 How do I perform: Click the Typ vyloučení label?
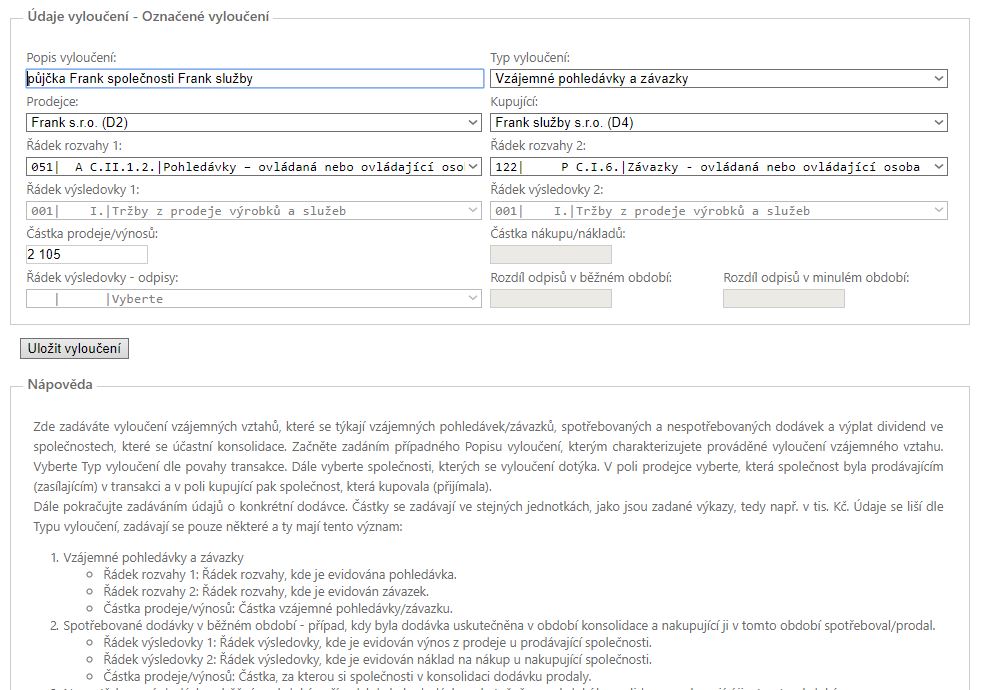(530, 58)
